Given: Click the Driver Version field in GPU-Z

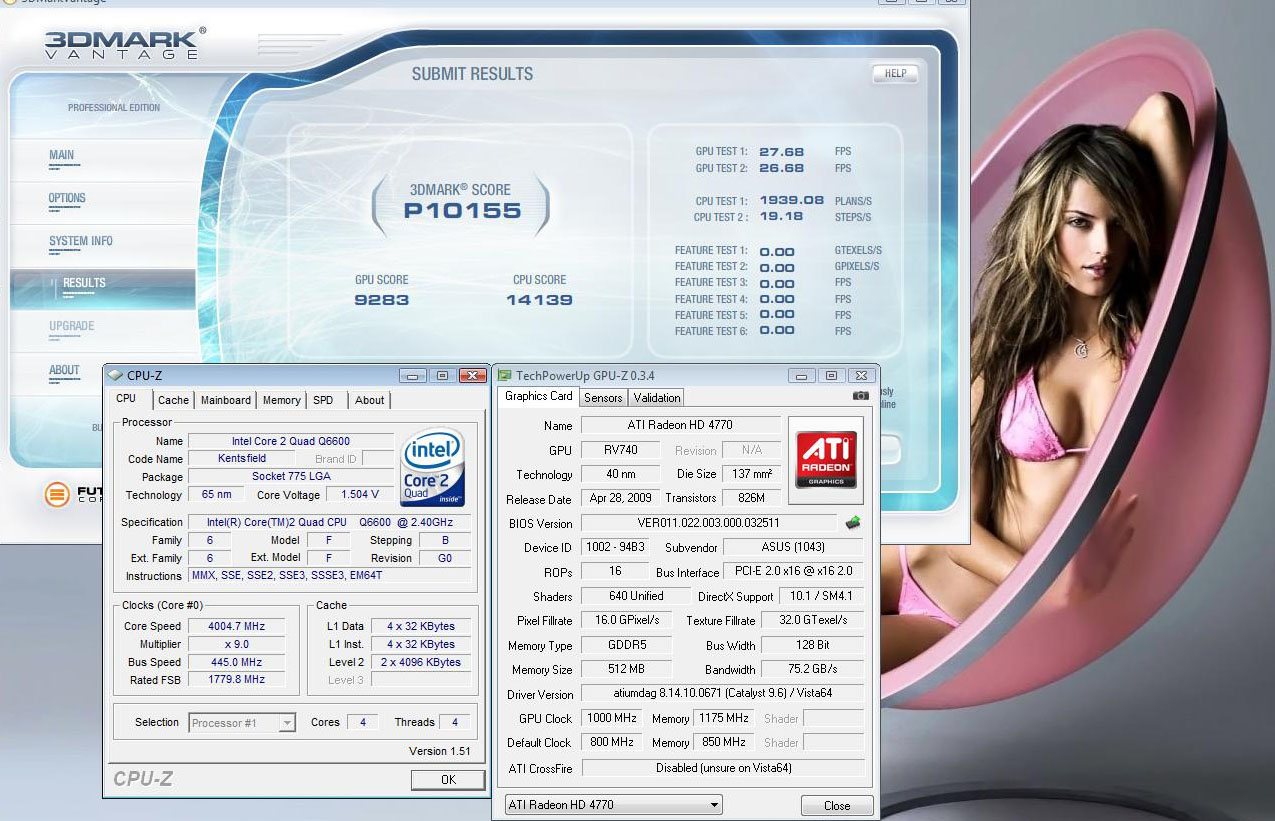Looking at the screenshot, I should [x=722, y=693].
